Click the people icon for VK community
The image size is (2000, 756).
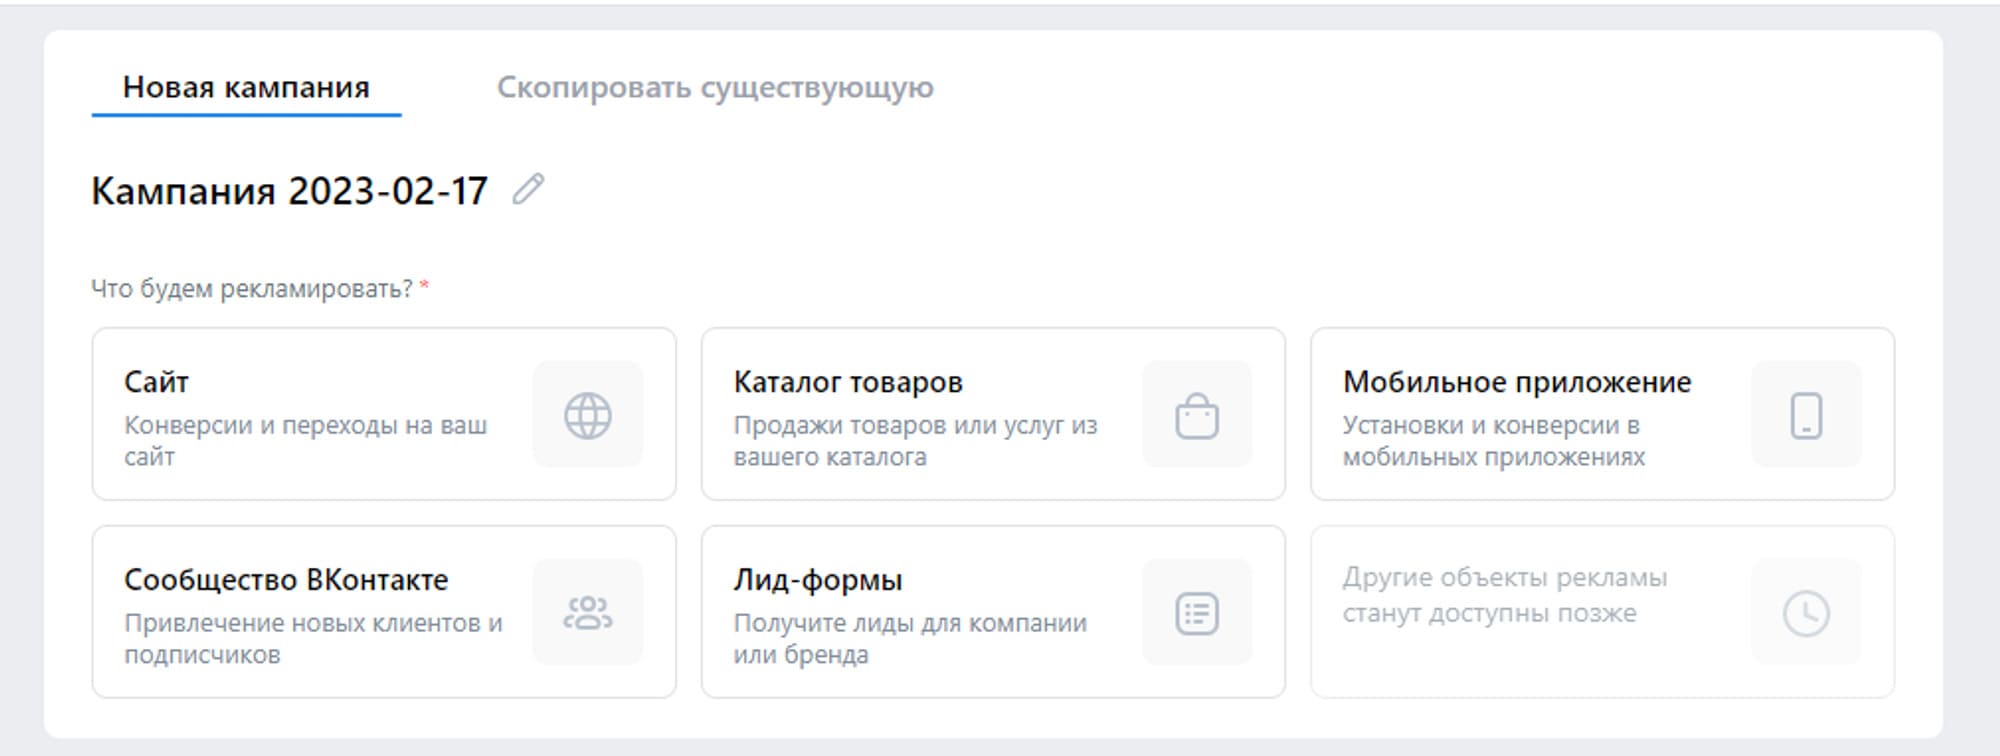(x=587, y=612)
